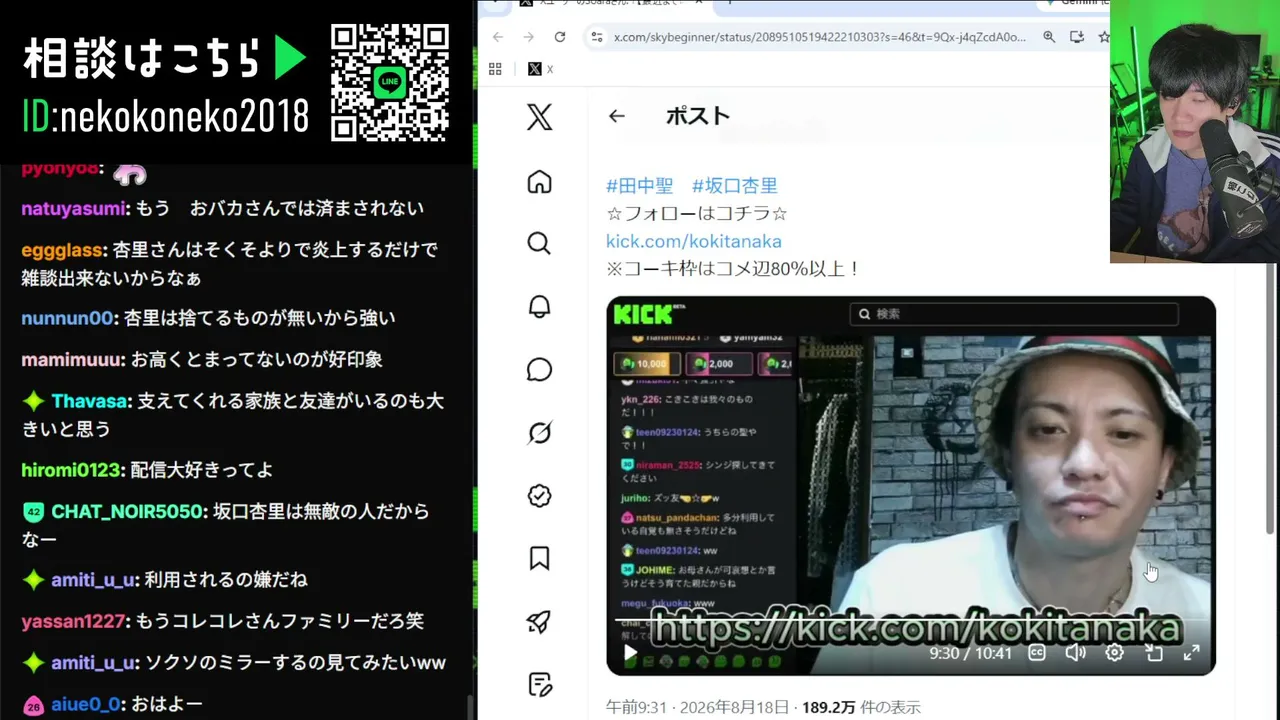Open the apps grid in the bookmarks bar
The width and height of the screenshot is (1280, 720).
coord(495,69)
